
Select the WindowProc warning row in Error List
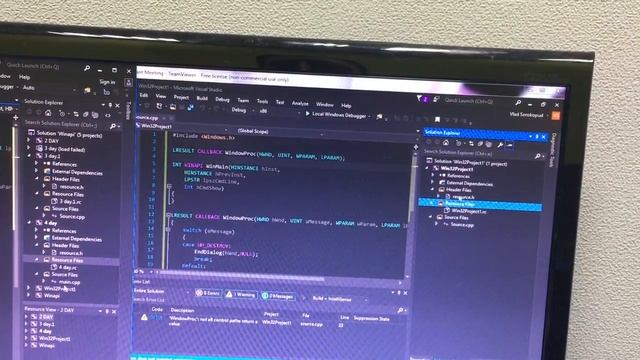click(x=269, y=321)
